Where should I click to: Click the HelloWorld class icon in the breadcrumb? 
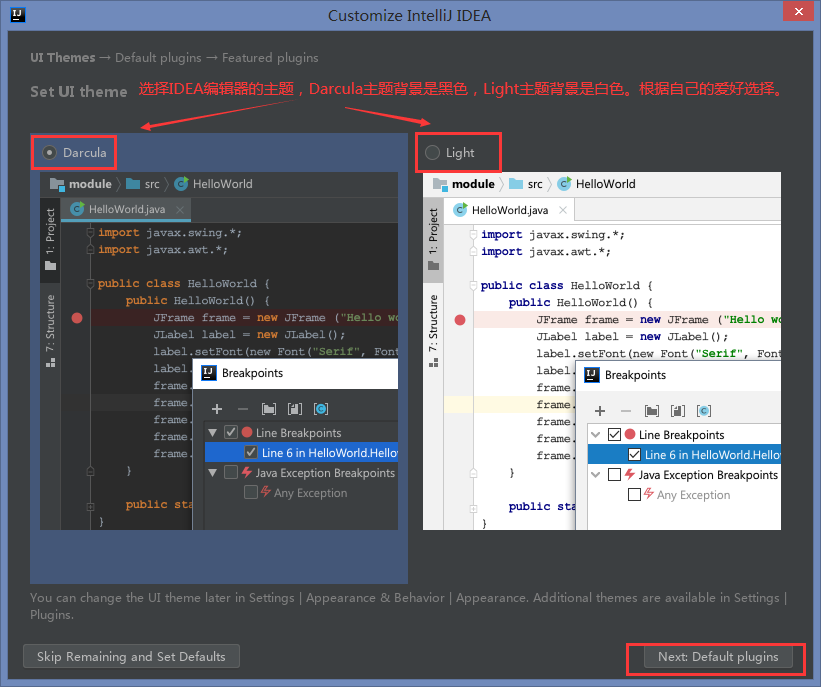click(x=181, y=184)
